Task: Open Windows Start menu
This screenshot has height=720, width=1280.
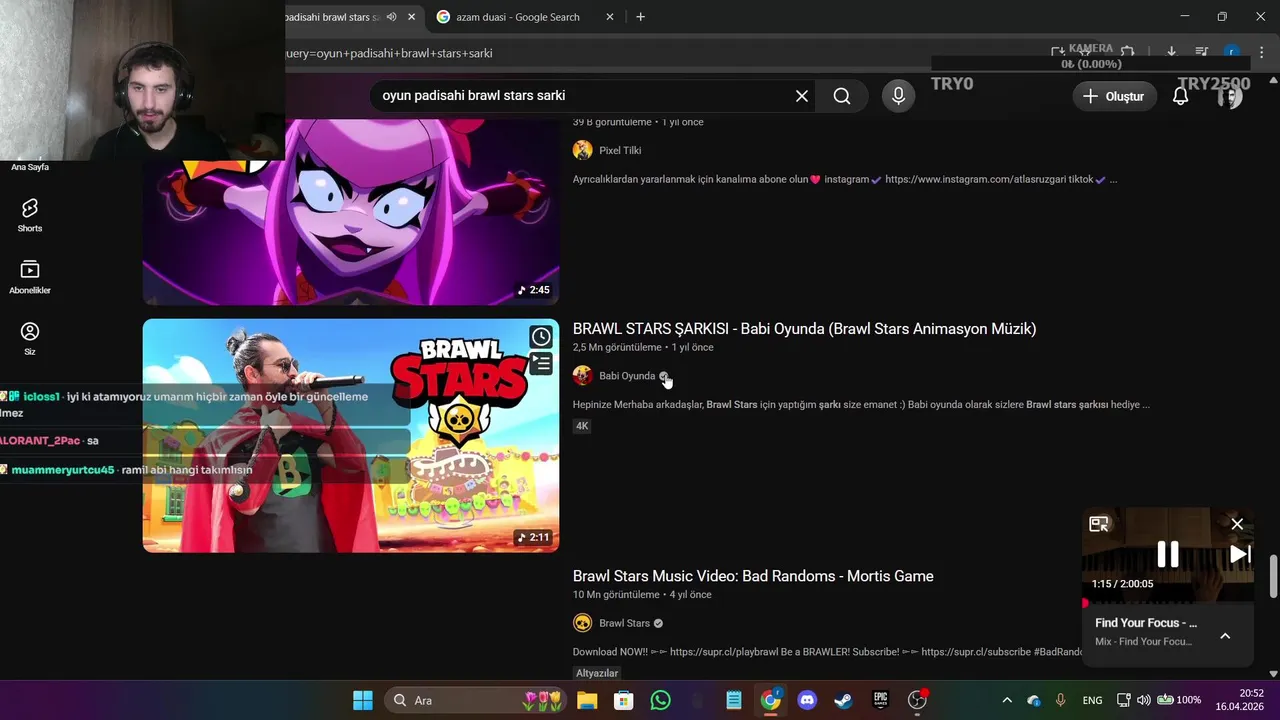Action: click(x=363, y=700)
